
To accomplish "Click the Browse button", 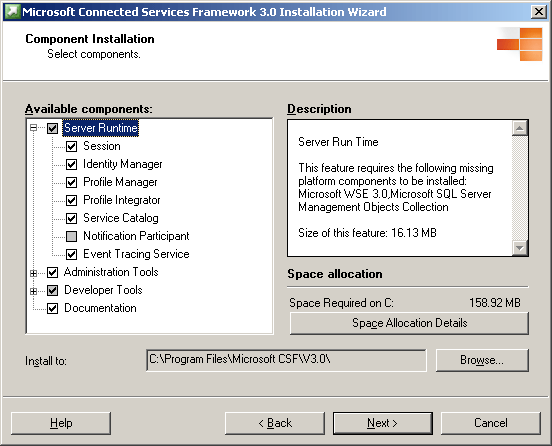I will (482, 360).
